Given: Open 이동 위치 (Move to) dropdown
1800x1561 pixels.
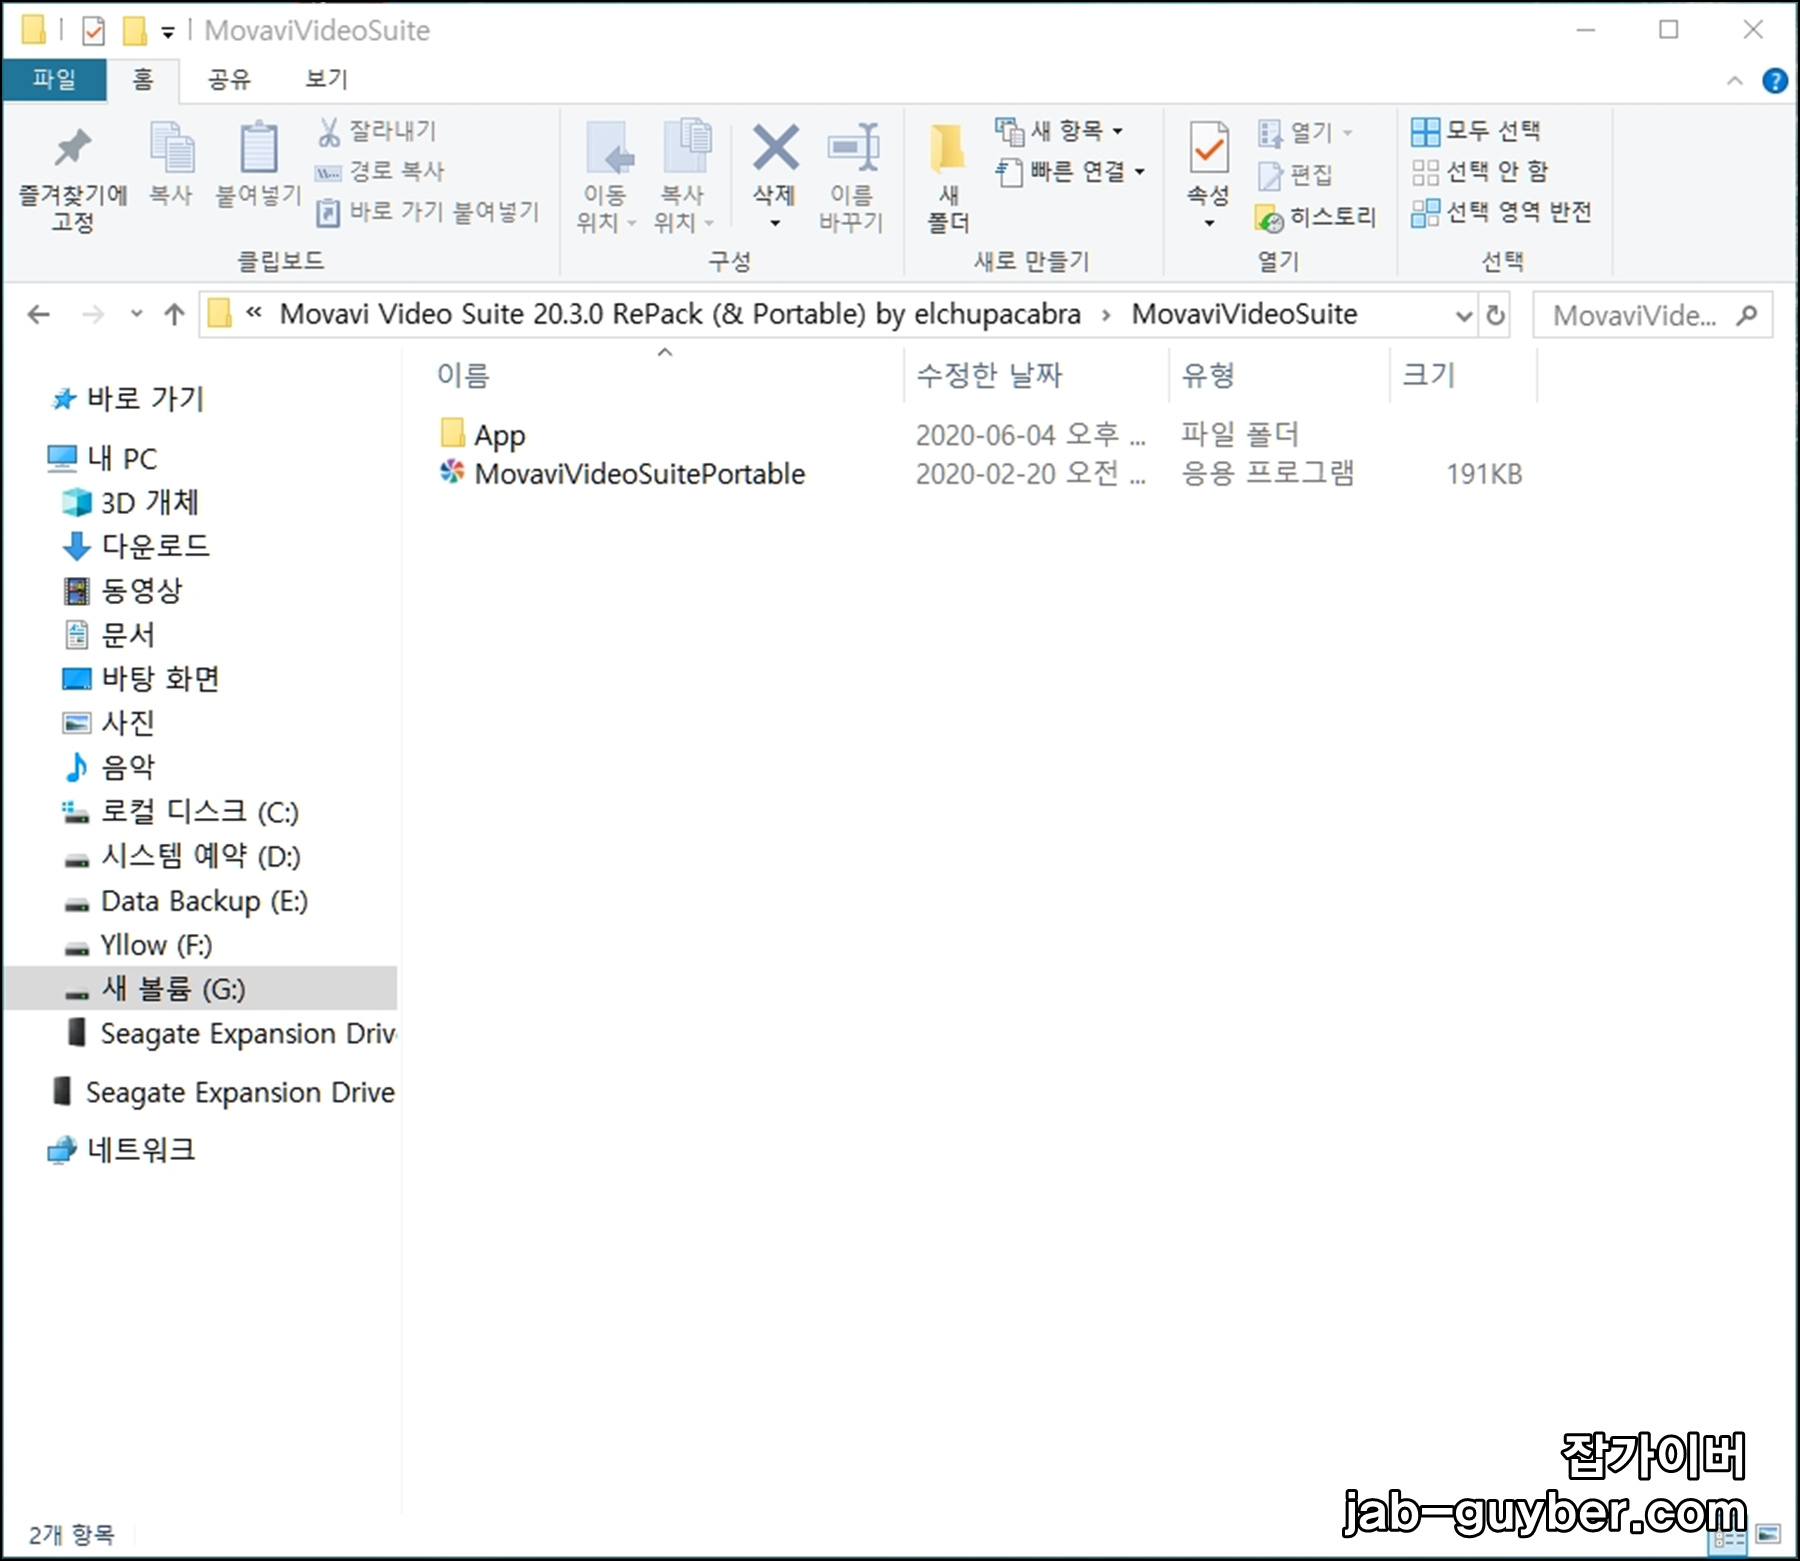Looking at the screenshot, I should click(x=607, y=176).
